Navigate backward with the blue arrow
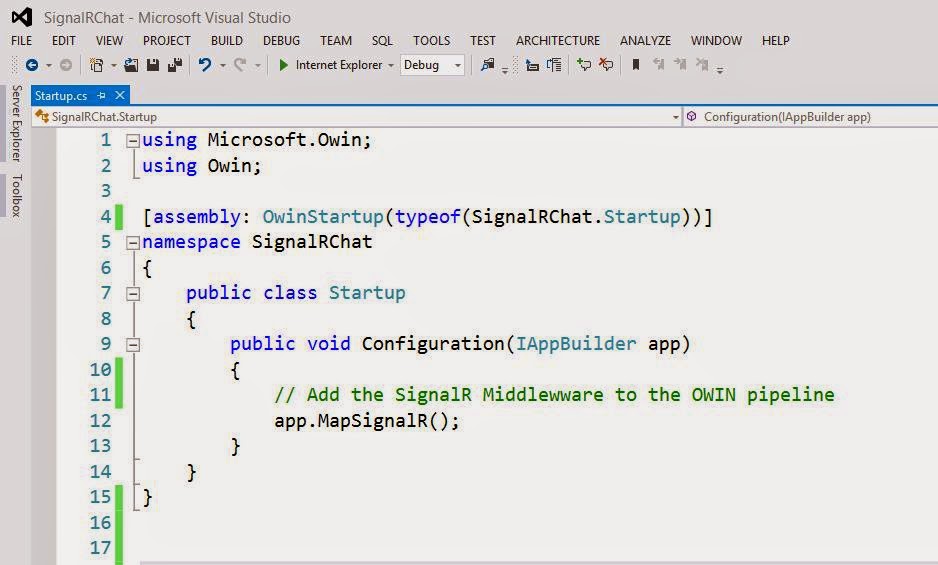938x565 pixels. 32,65
